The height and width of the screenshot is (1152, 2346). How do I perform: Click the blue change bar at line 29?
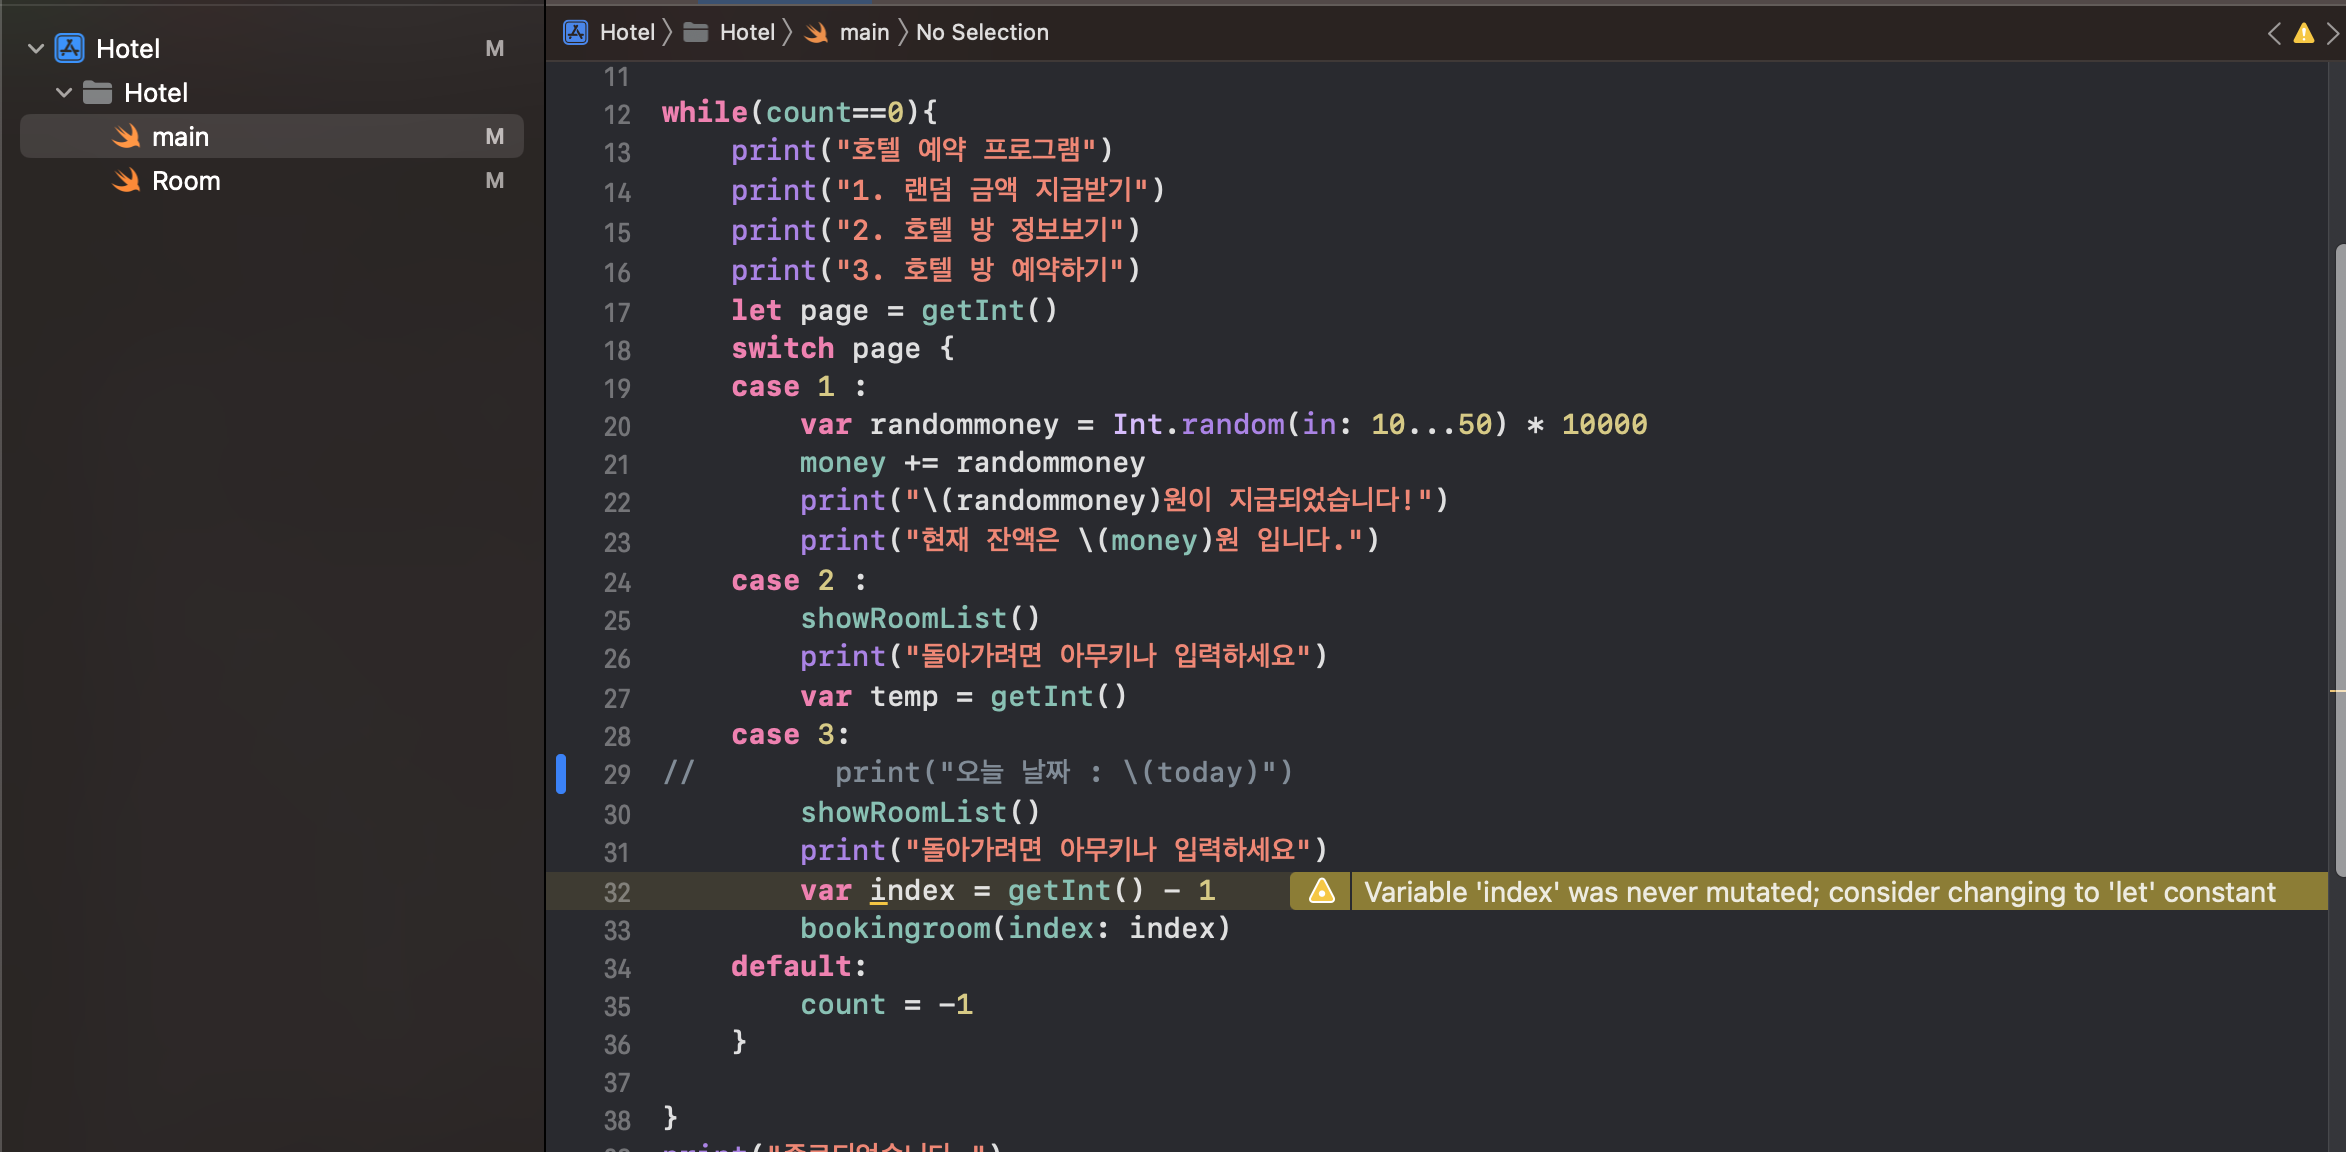click(561, 774)
